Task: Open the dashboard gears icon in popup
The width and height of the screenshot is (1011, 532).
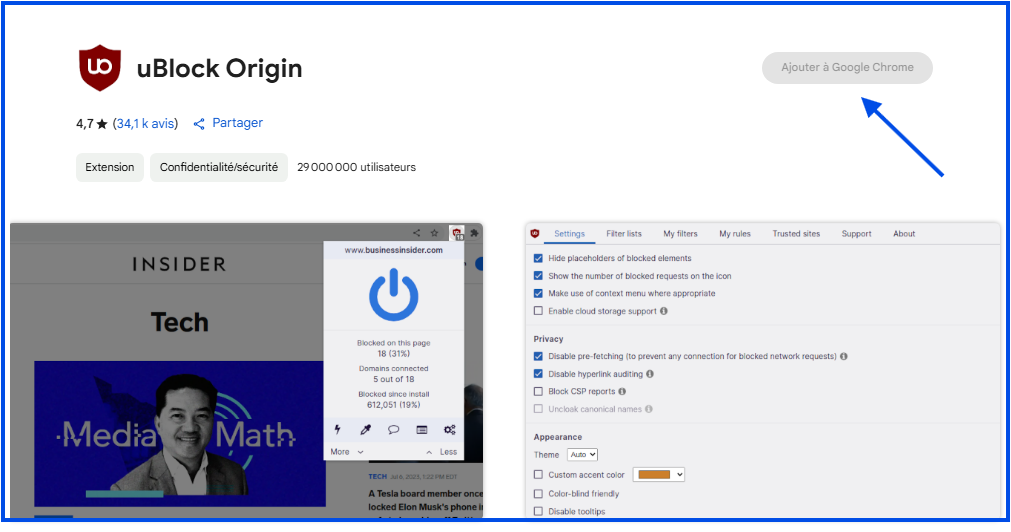Action: 450,430
